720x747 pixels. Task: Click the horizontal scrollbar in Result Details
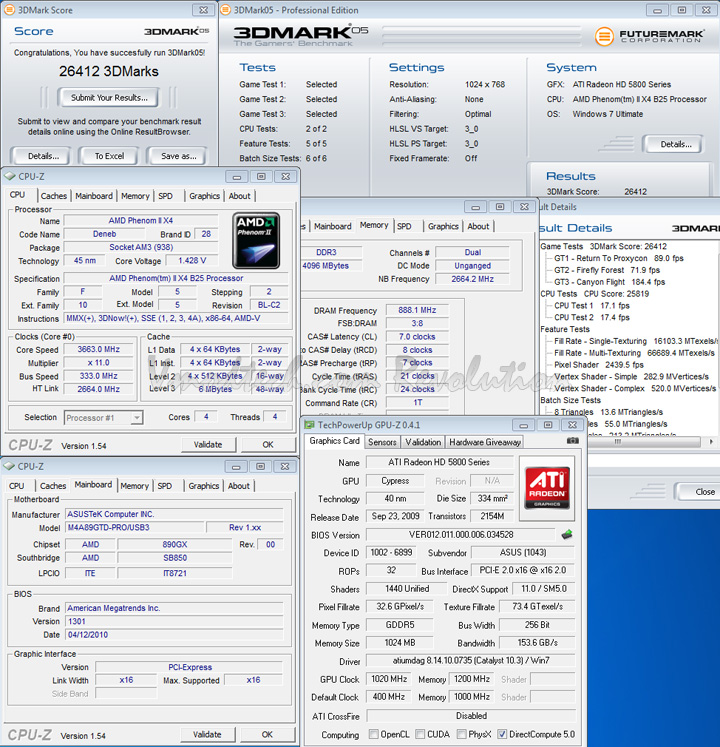tap(644, 442)
